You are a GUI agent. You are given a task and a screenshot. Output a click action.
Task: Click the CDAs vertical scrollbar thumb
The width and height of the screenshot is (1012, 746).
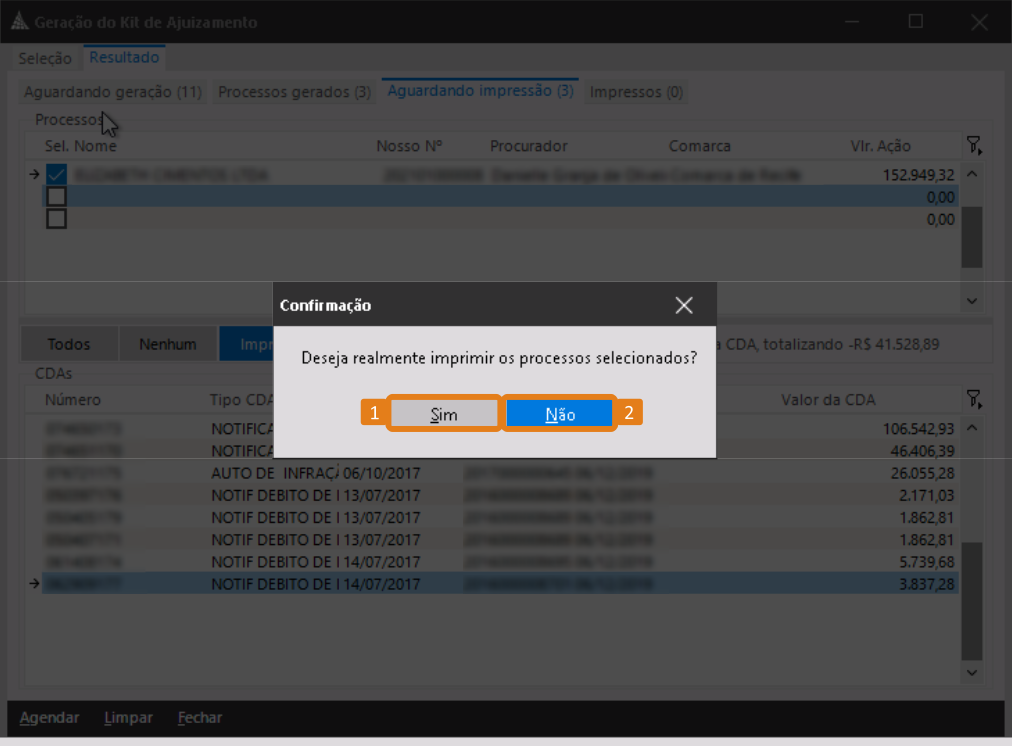[x=972, y=601]
